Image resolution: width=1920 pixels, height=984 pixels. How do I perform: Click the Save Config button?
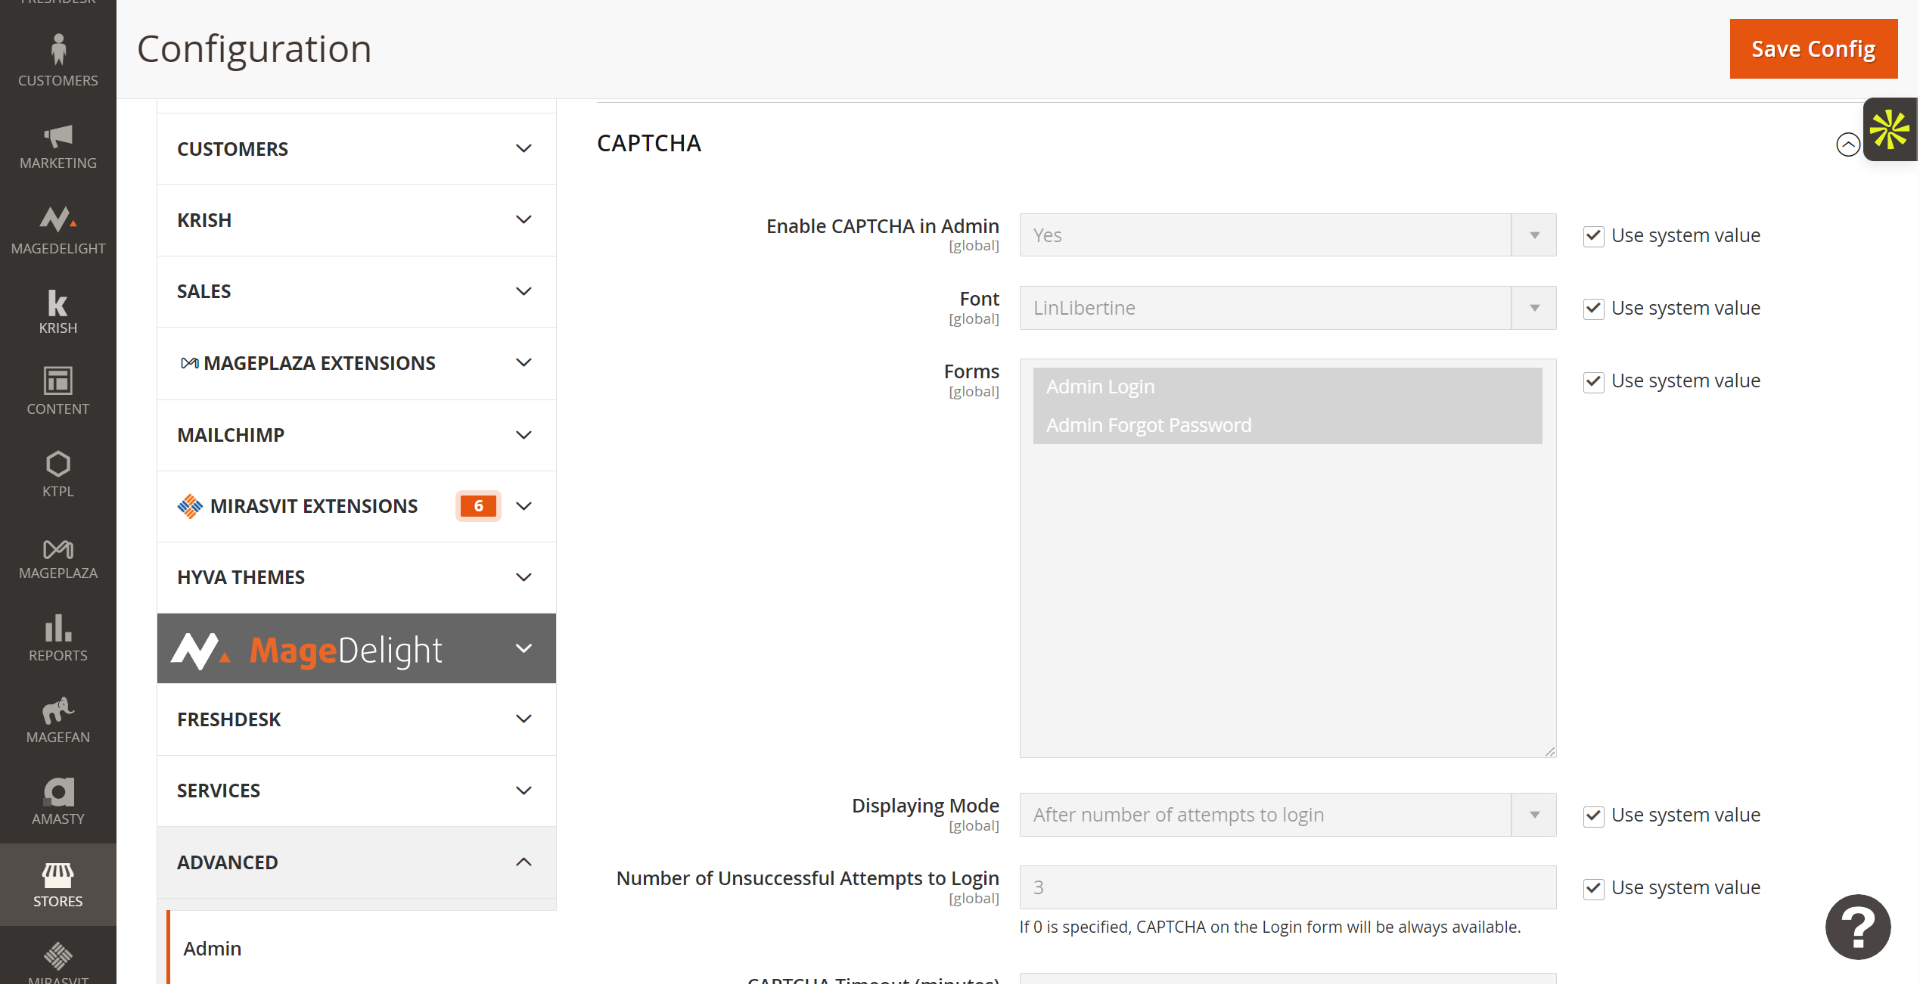coord(1813,49)
